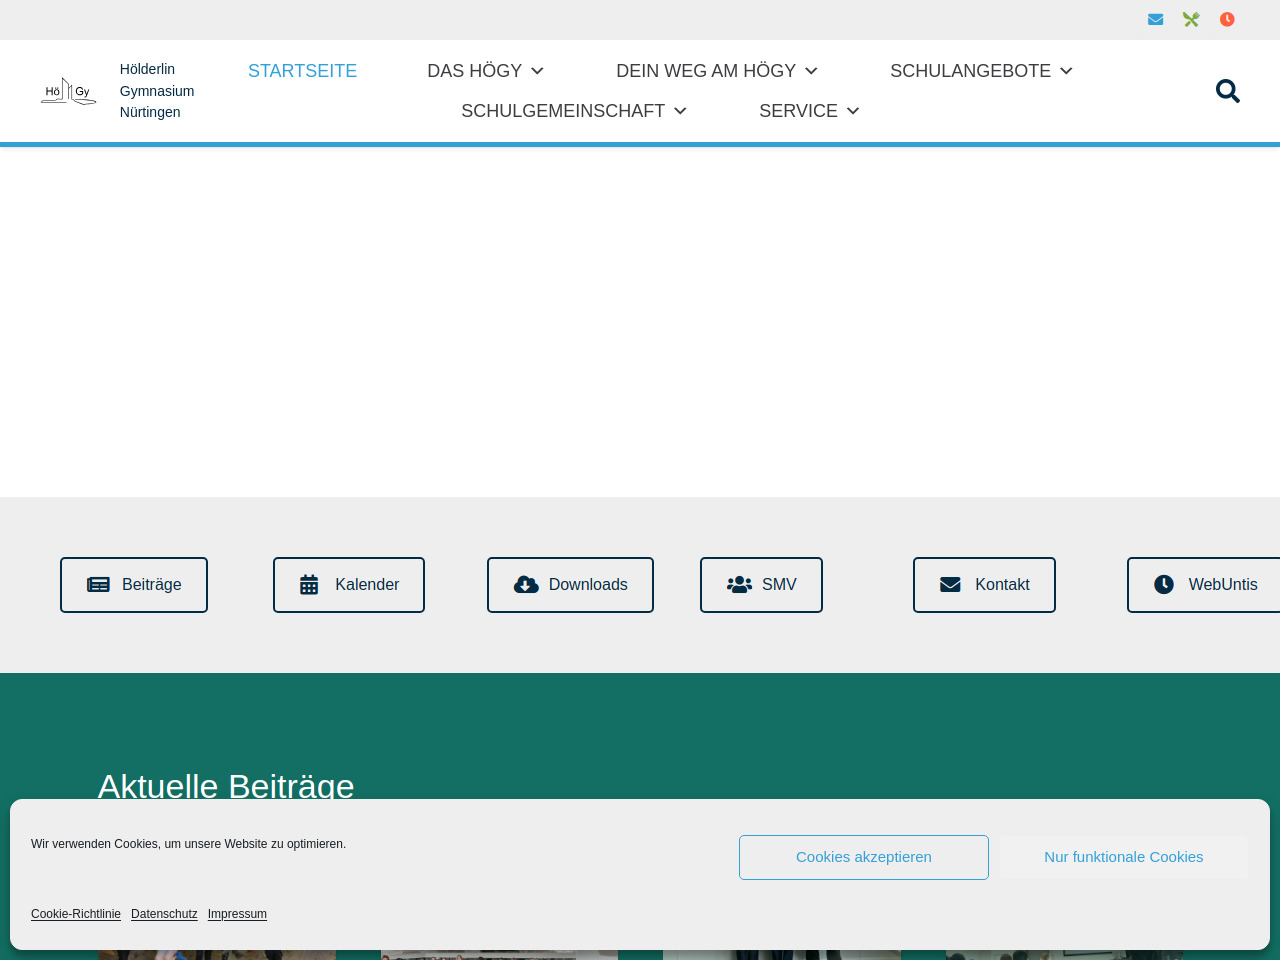This screenshot has height=960, width=1280.
Task: Go to the STARTSEITE menu item
Action: pyautogui.click(x=302, y=71)
